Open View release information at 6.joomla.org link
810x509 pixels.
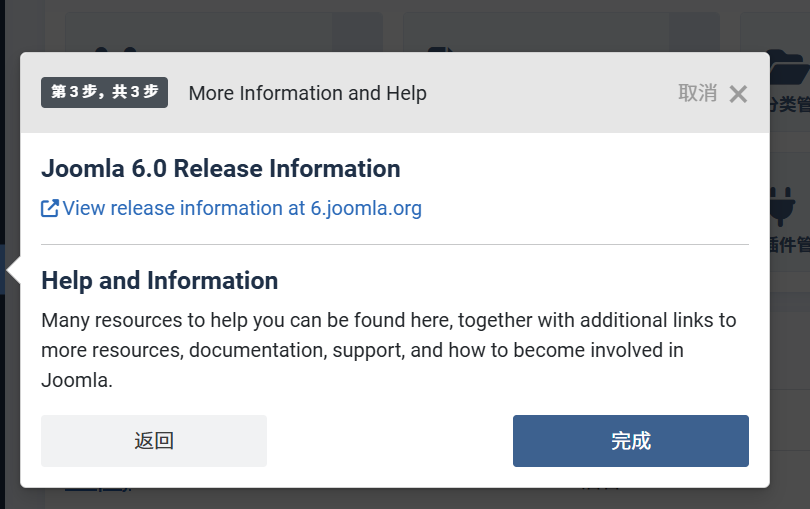242,209
